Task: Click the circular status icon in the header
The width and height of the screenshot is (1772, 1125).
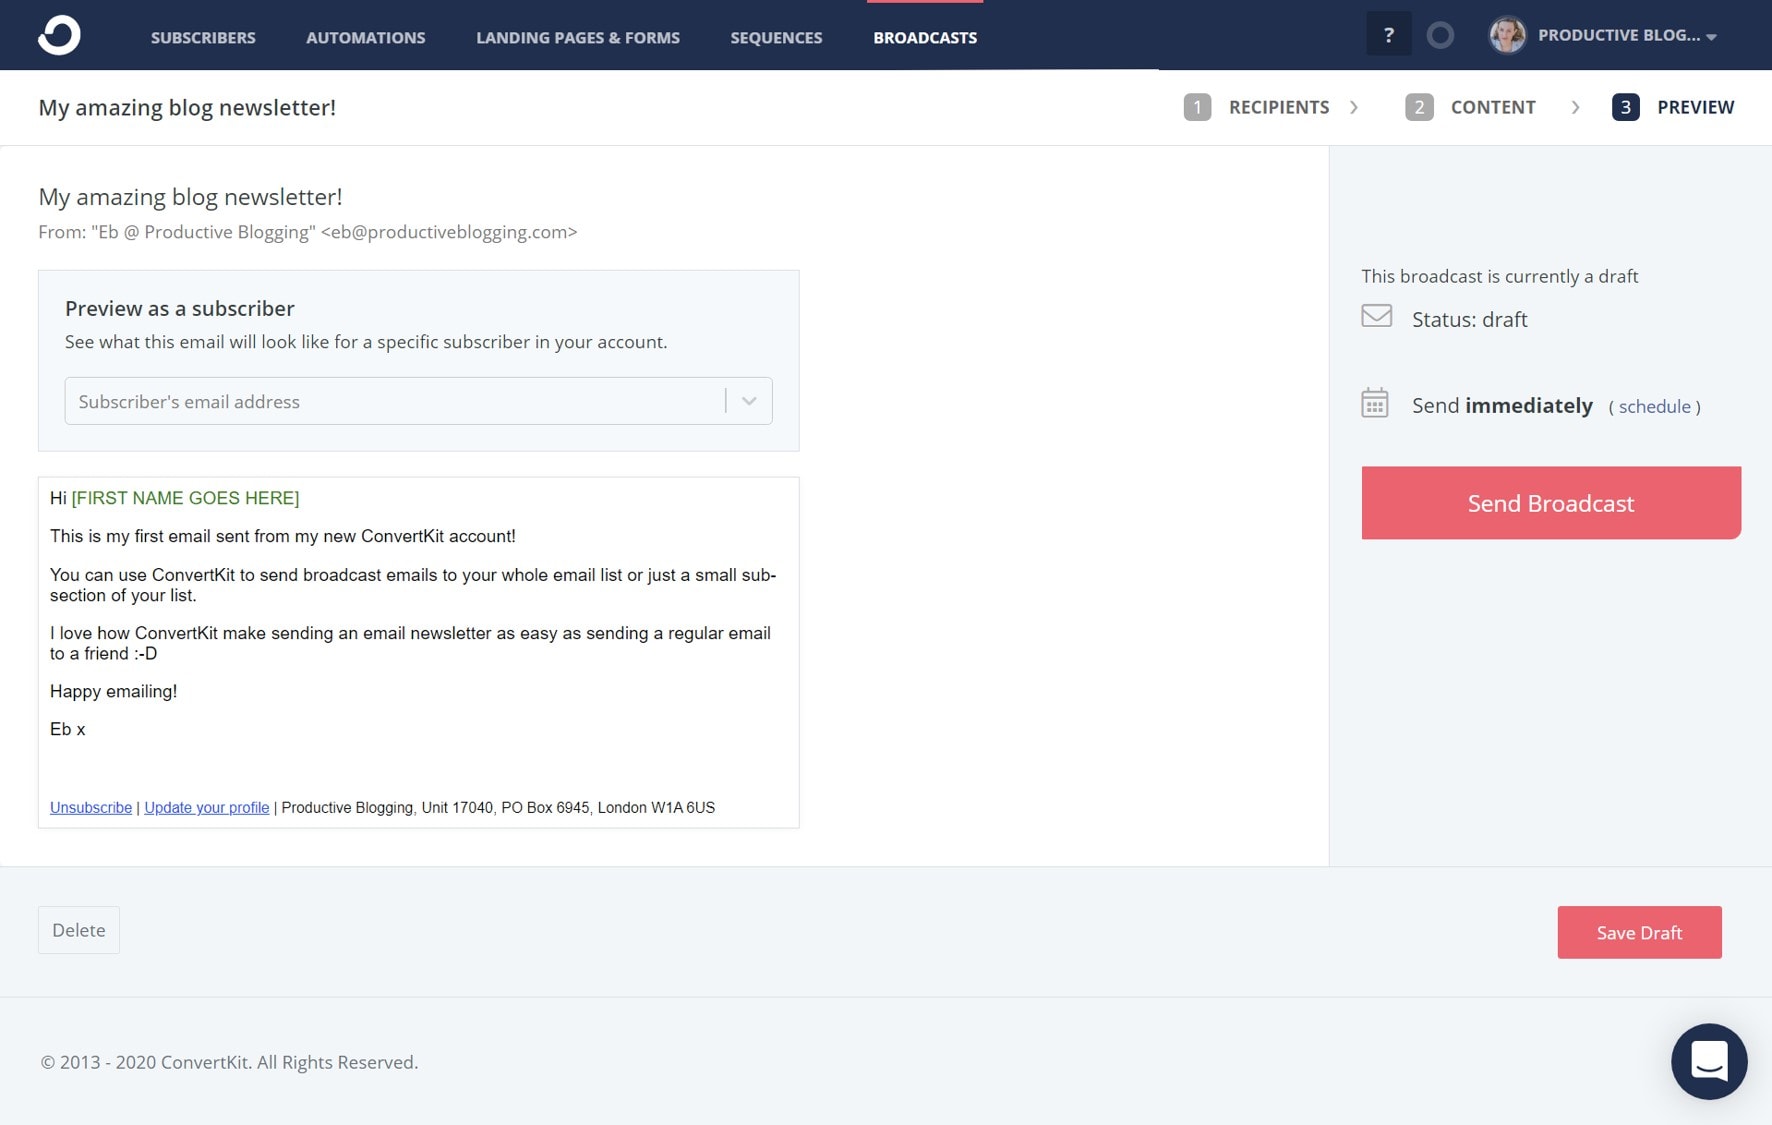Action: (1440, 36)
